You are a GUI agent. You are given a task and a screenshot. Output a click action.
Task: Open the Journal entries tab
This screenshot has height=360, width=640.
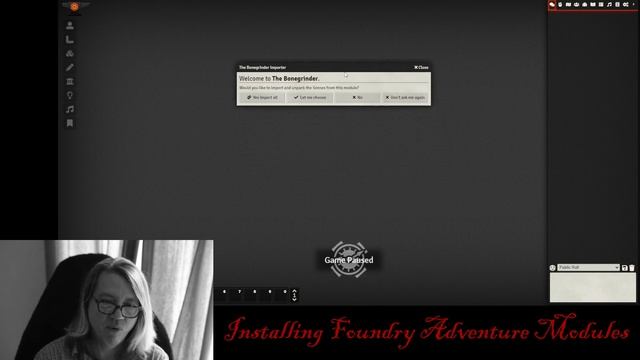(x=593, y=4)
